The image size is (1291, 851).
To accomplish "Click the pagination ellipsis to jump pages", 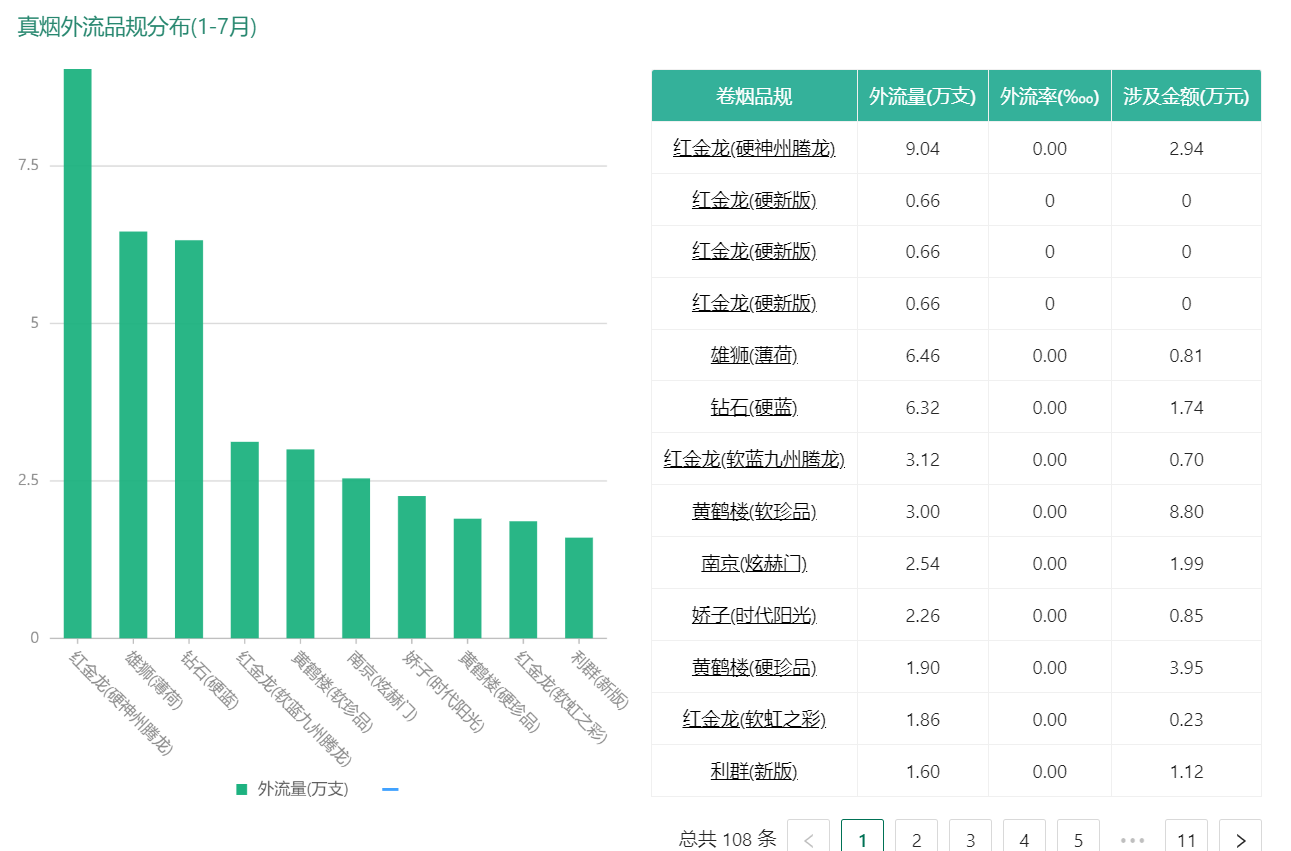I will point(1132,840).
